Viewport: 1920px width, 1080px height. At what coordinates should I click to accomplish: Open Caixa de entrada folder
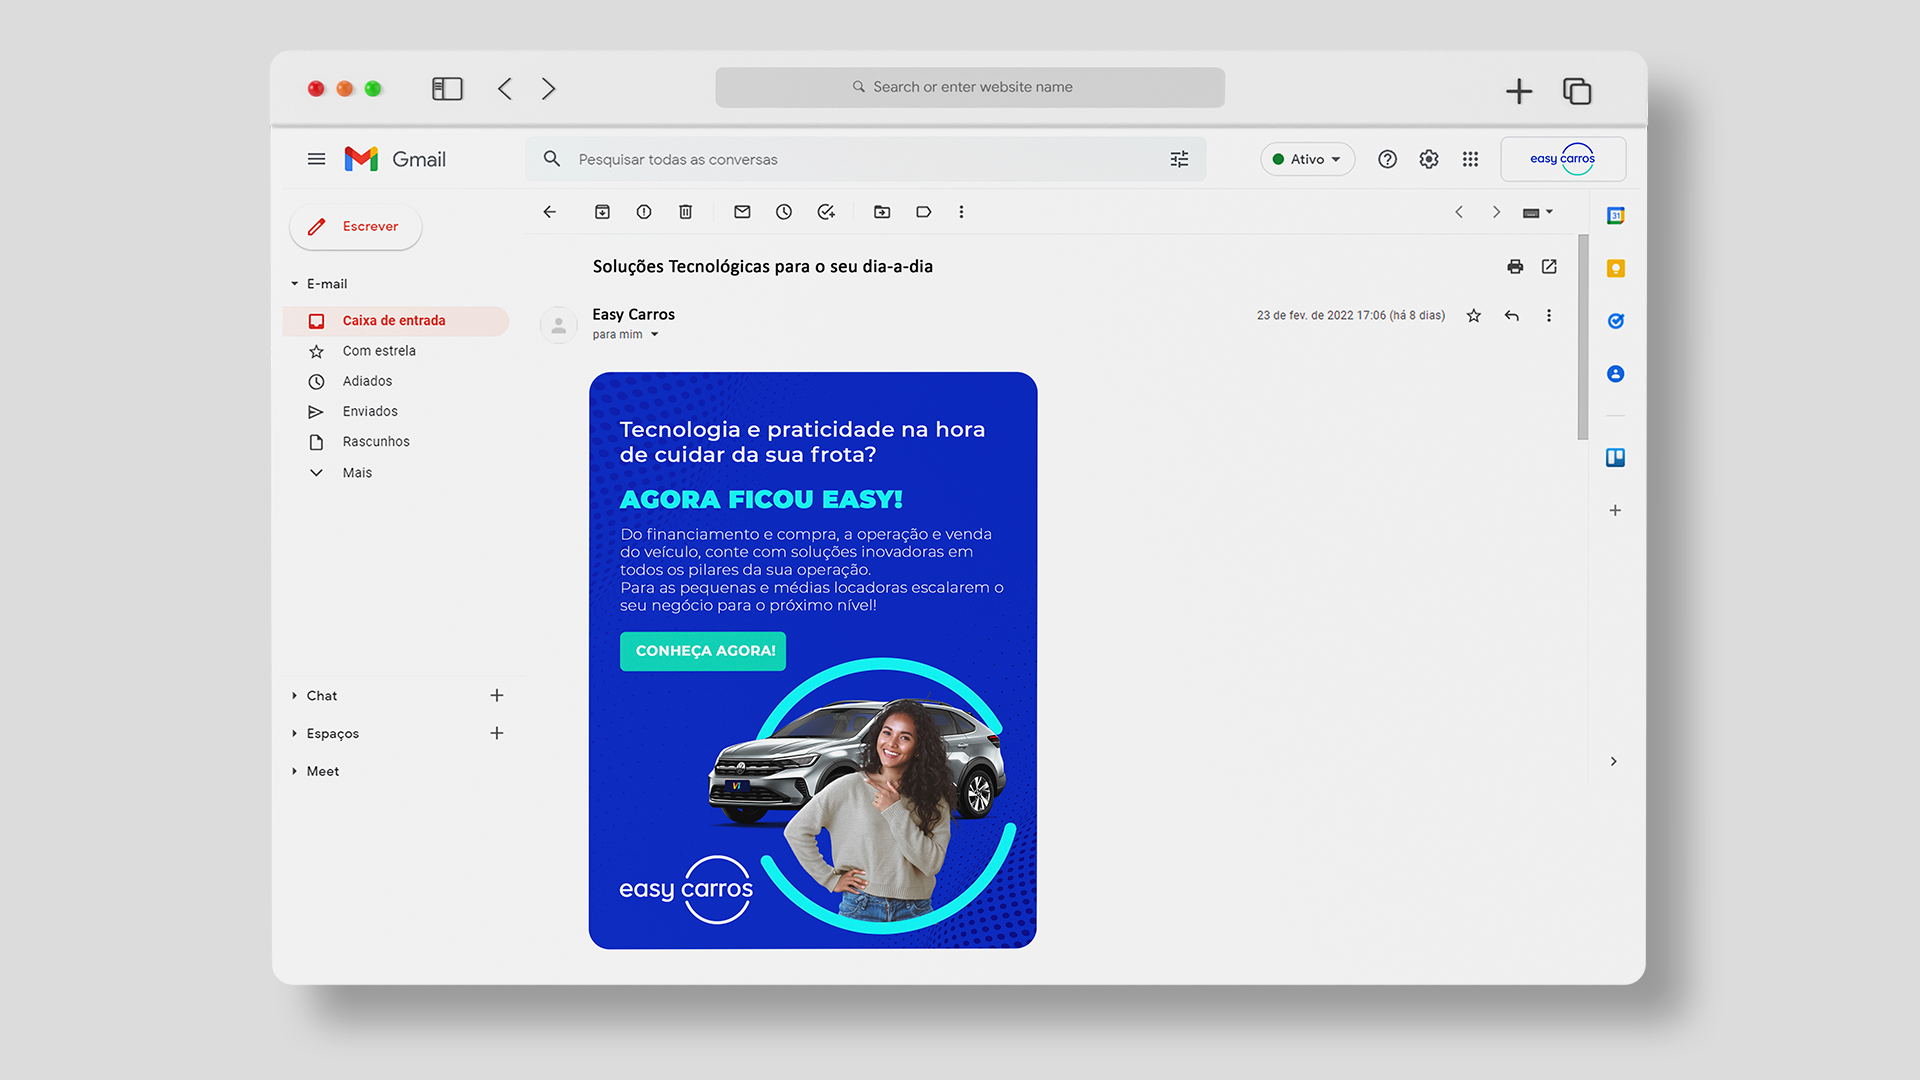(396, 321)
